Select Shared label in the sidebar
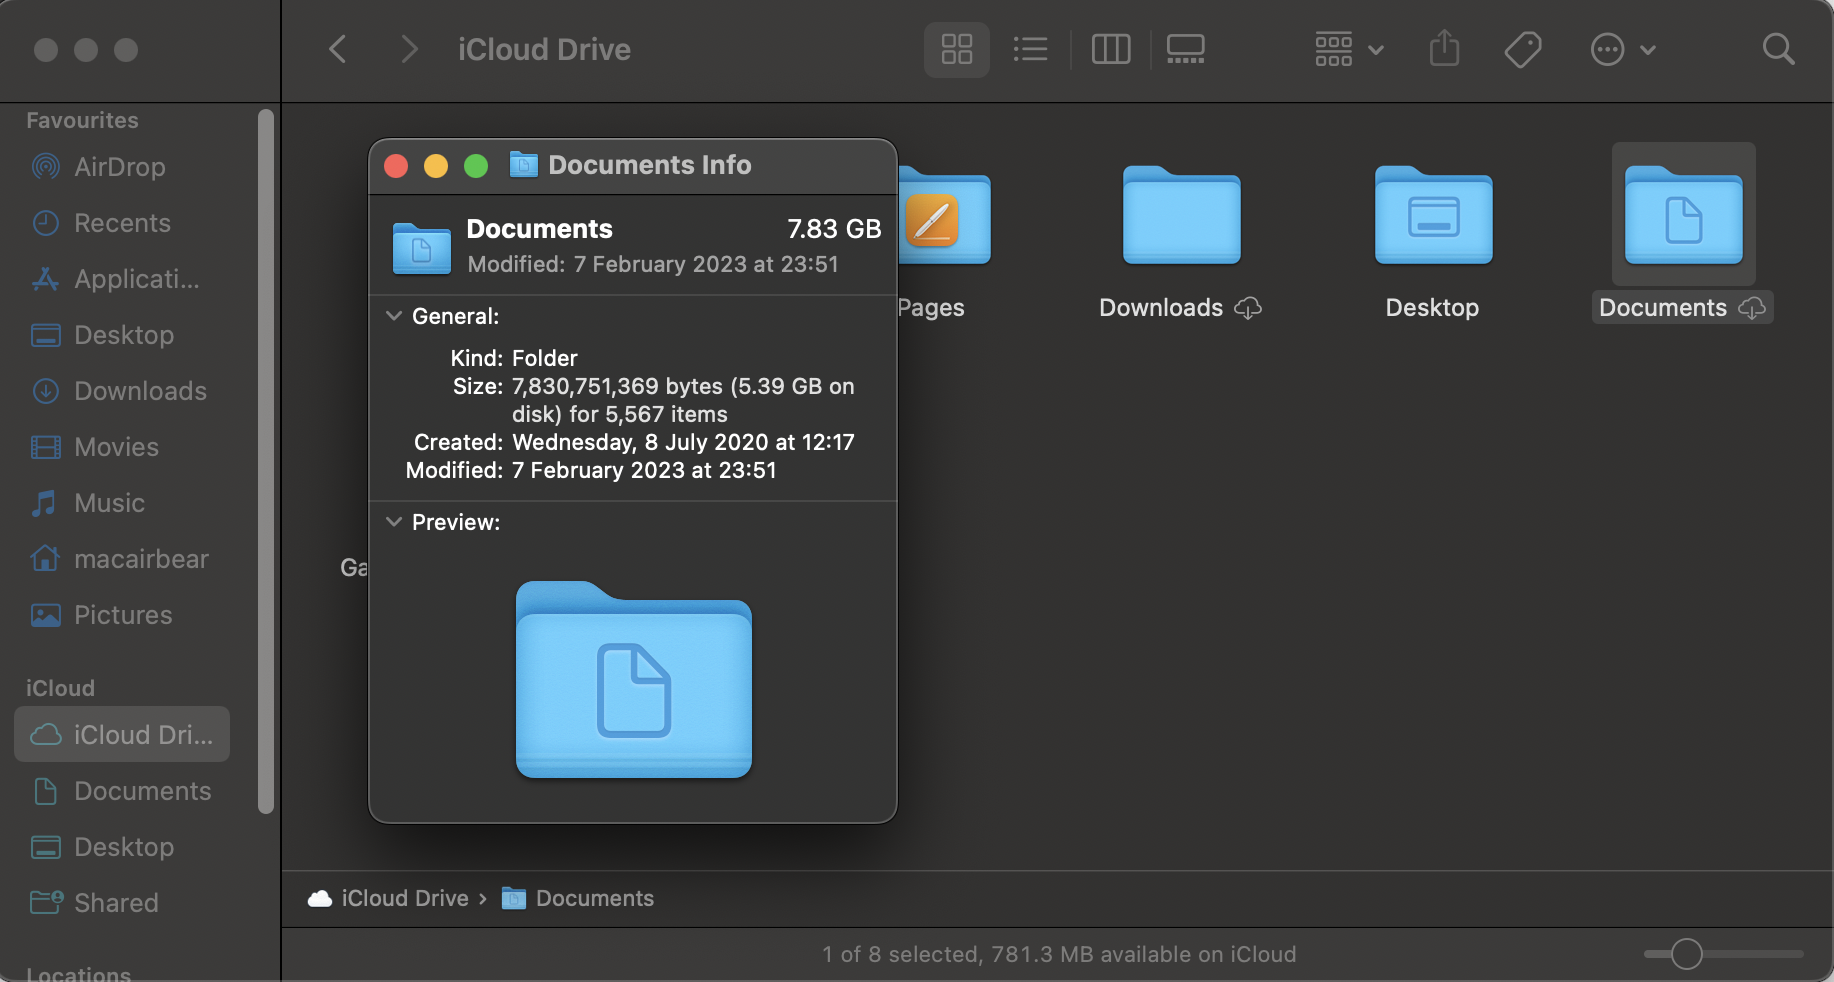 tap(117, 903)
